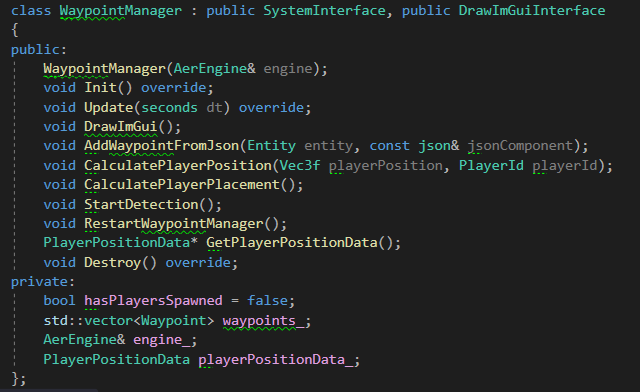640x392 pixels.
Task: Click GetPlayerPositionData method name
Action: [292, 243]
